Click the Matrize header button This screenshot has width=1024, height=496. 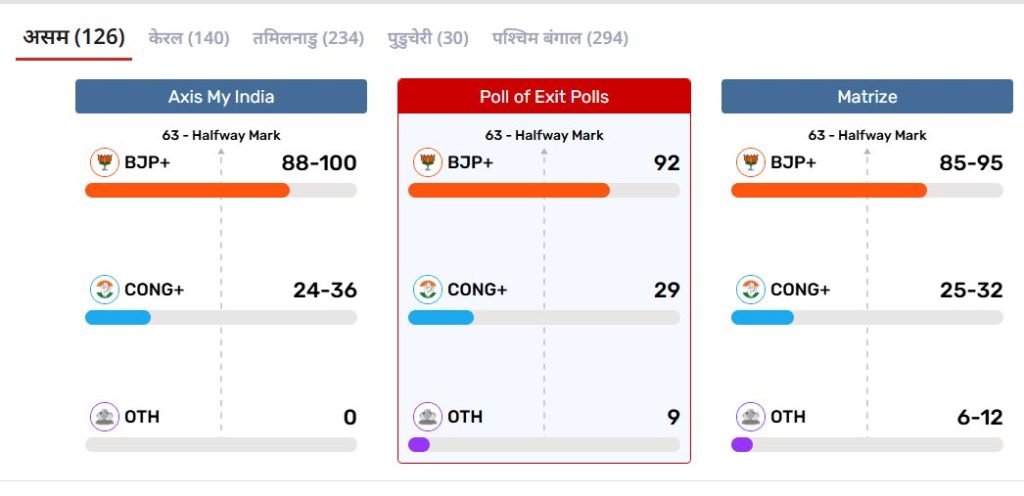point(867,97)
